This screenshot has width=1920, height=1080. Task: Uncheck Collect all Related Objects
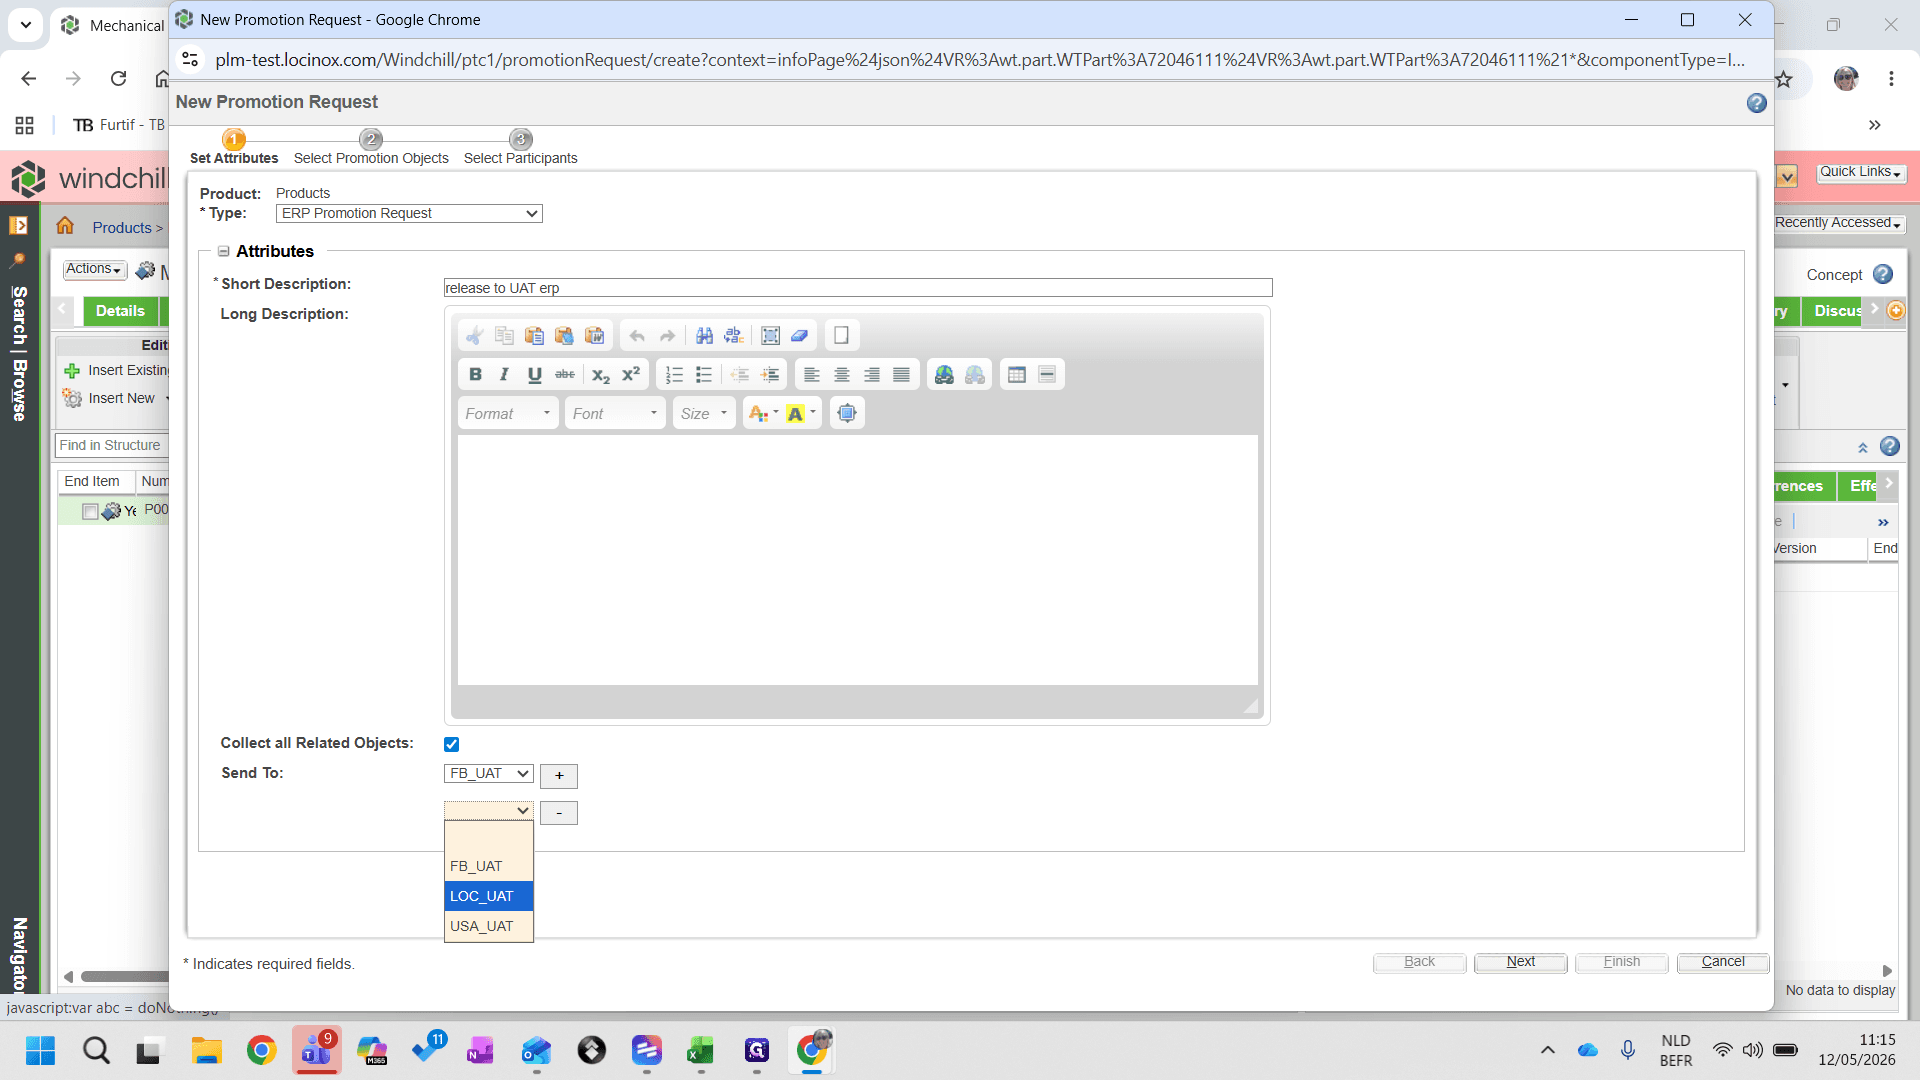coord(451,744)
